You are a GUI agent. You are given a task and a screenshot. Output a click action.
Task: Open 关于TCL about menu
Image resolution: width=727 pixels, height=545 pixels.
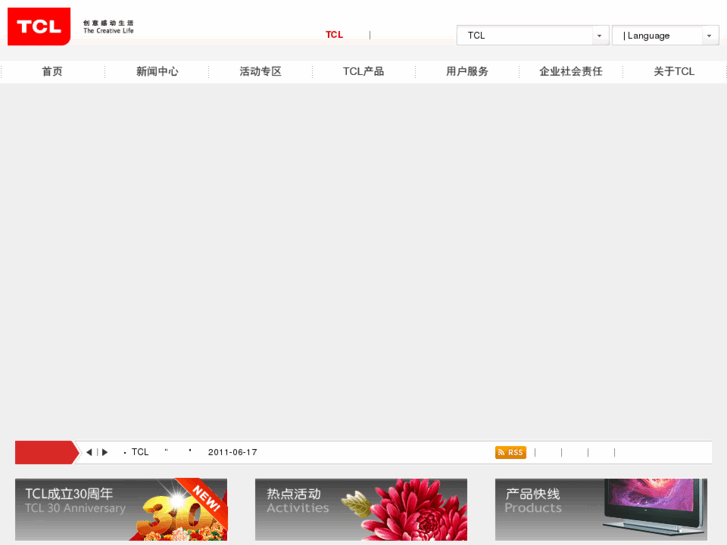674,71
